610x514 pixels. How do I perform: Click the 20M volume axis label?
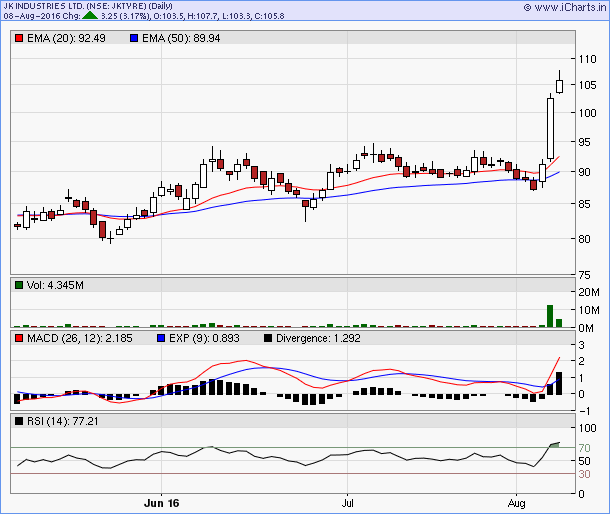click(589, 292)
